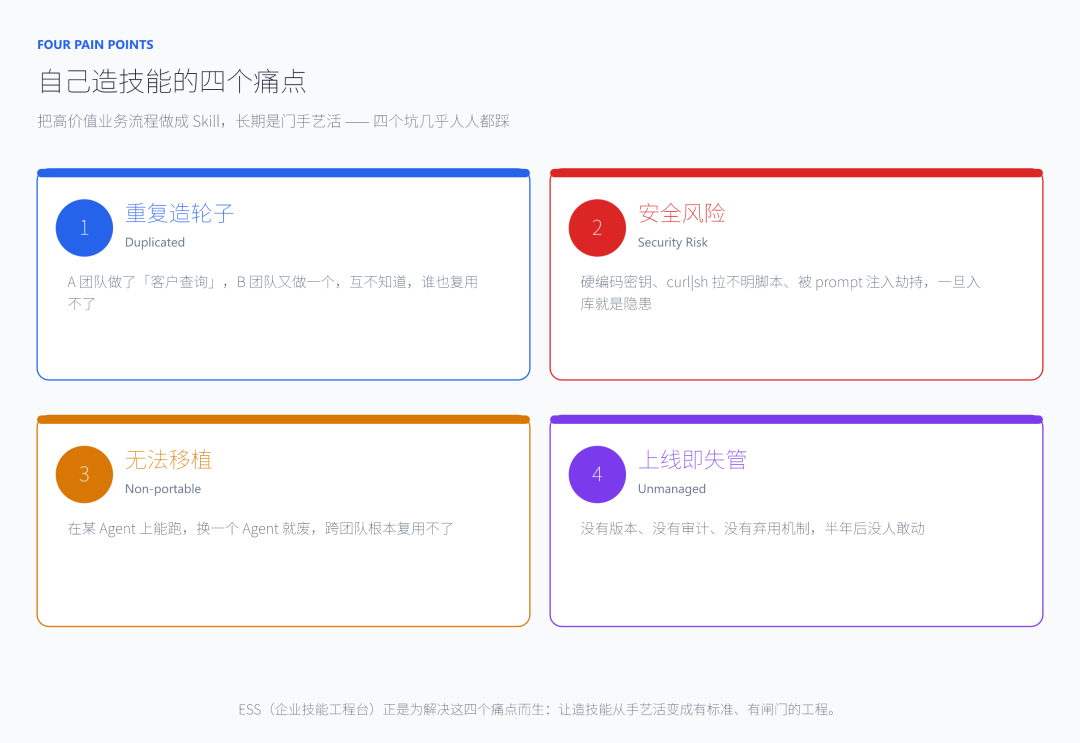Click the Non-portable sublabel
The height and width of the screenshot is (743, 1080).
pyautogui.click(x=163, y=489)
